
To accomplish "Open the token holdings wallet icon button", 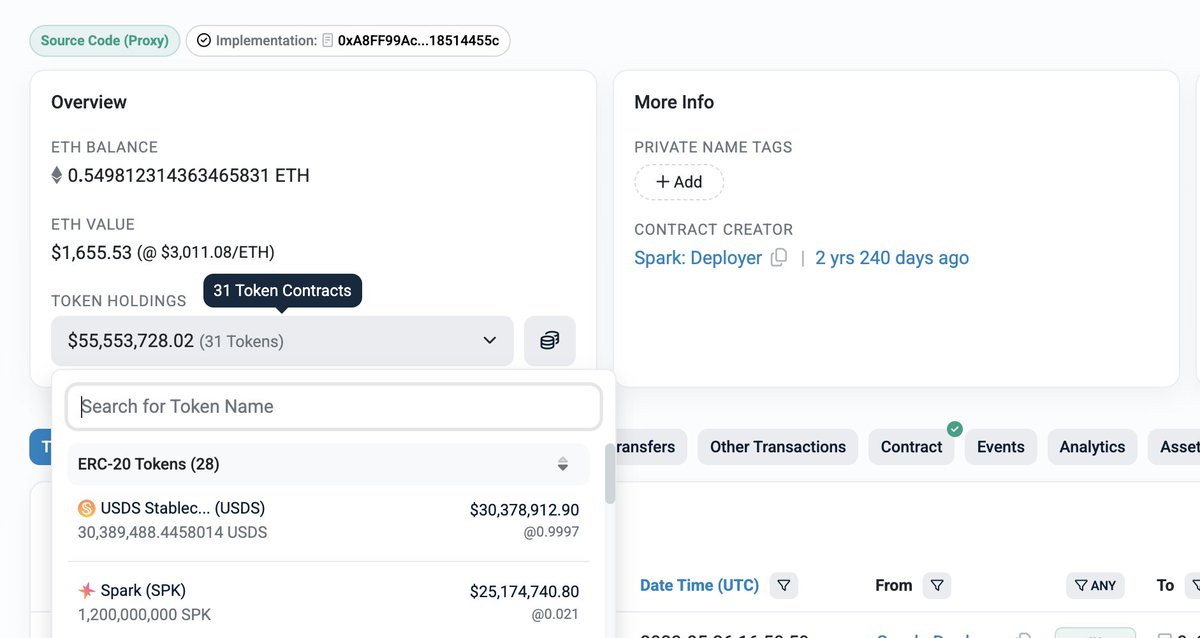I will coord(549,341).
